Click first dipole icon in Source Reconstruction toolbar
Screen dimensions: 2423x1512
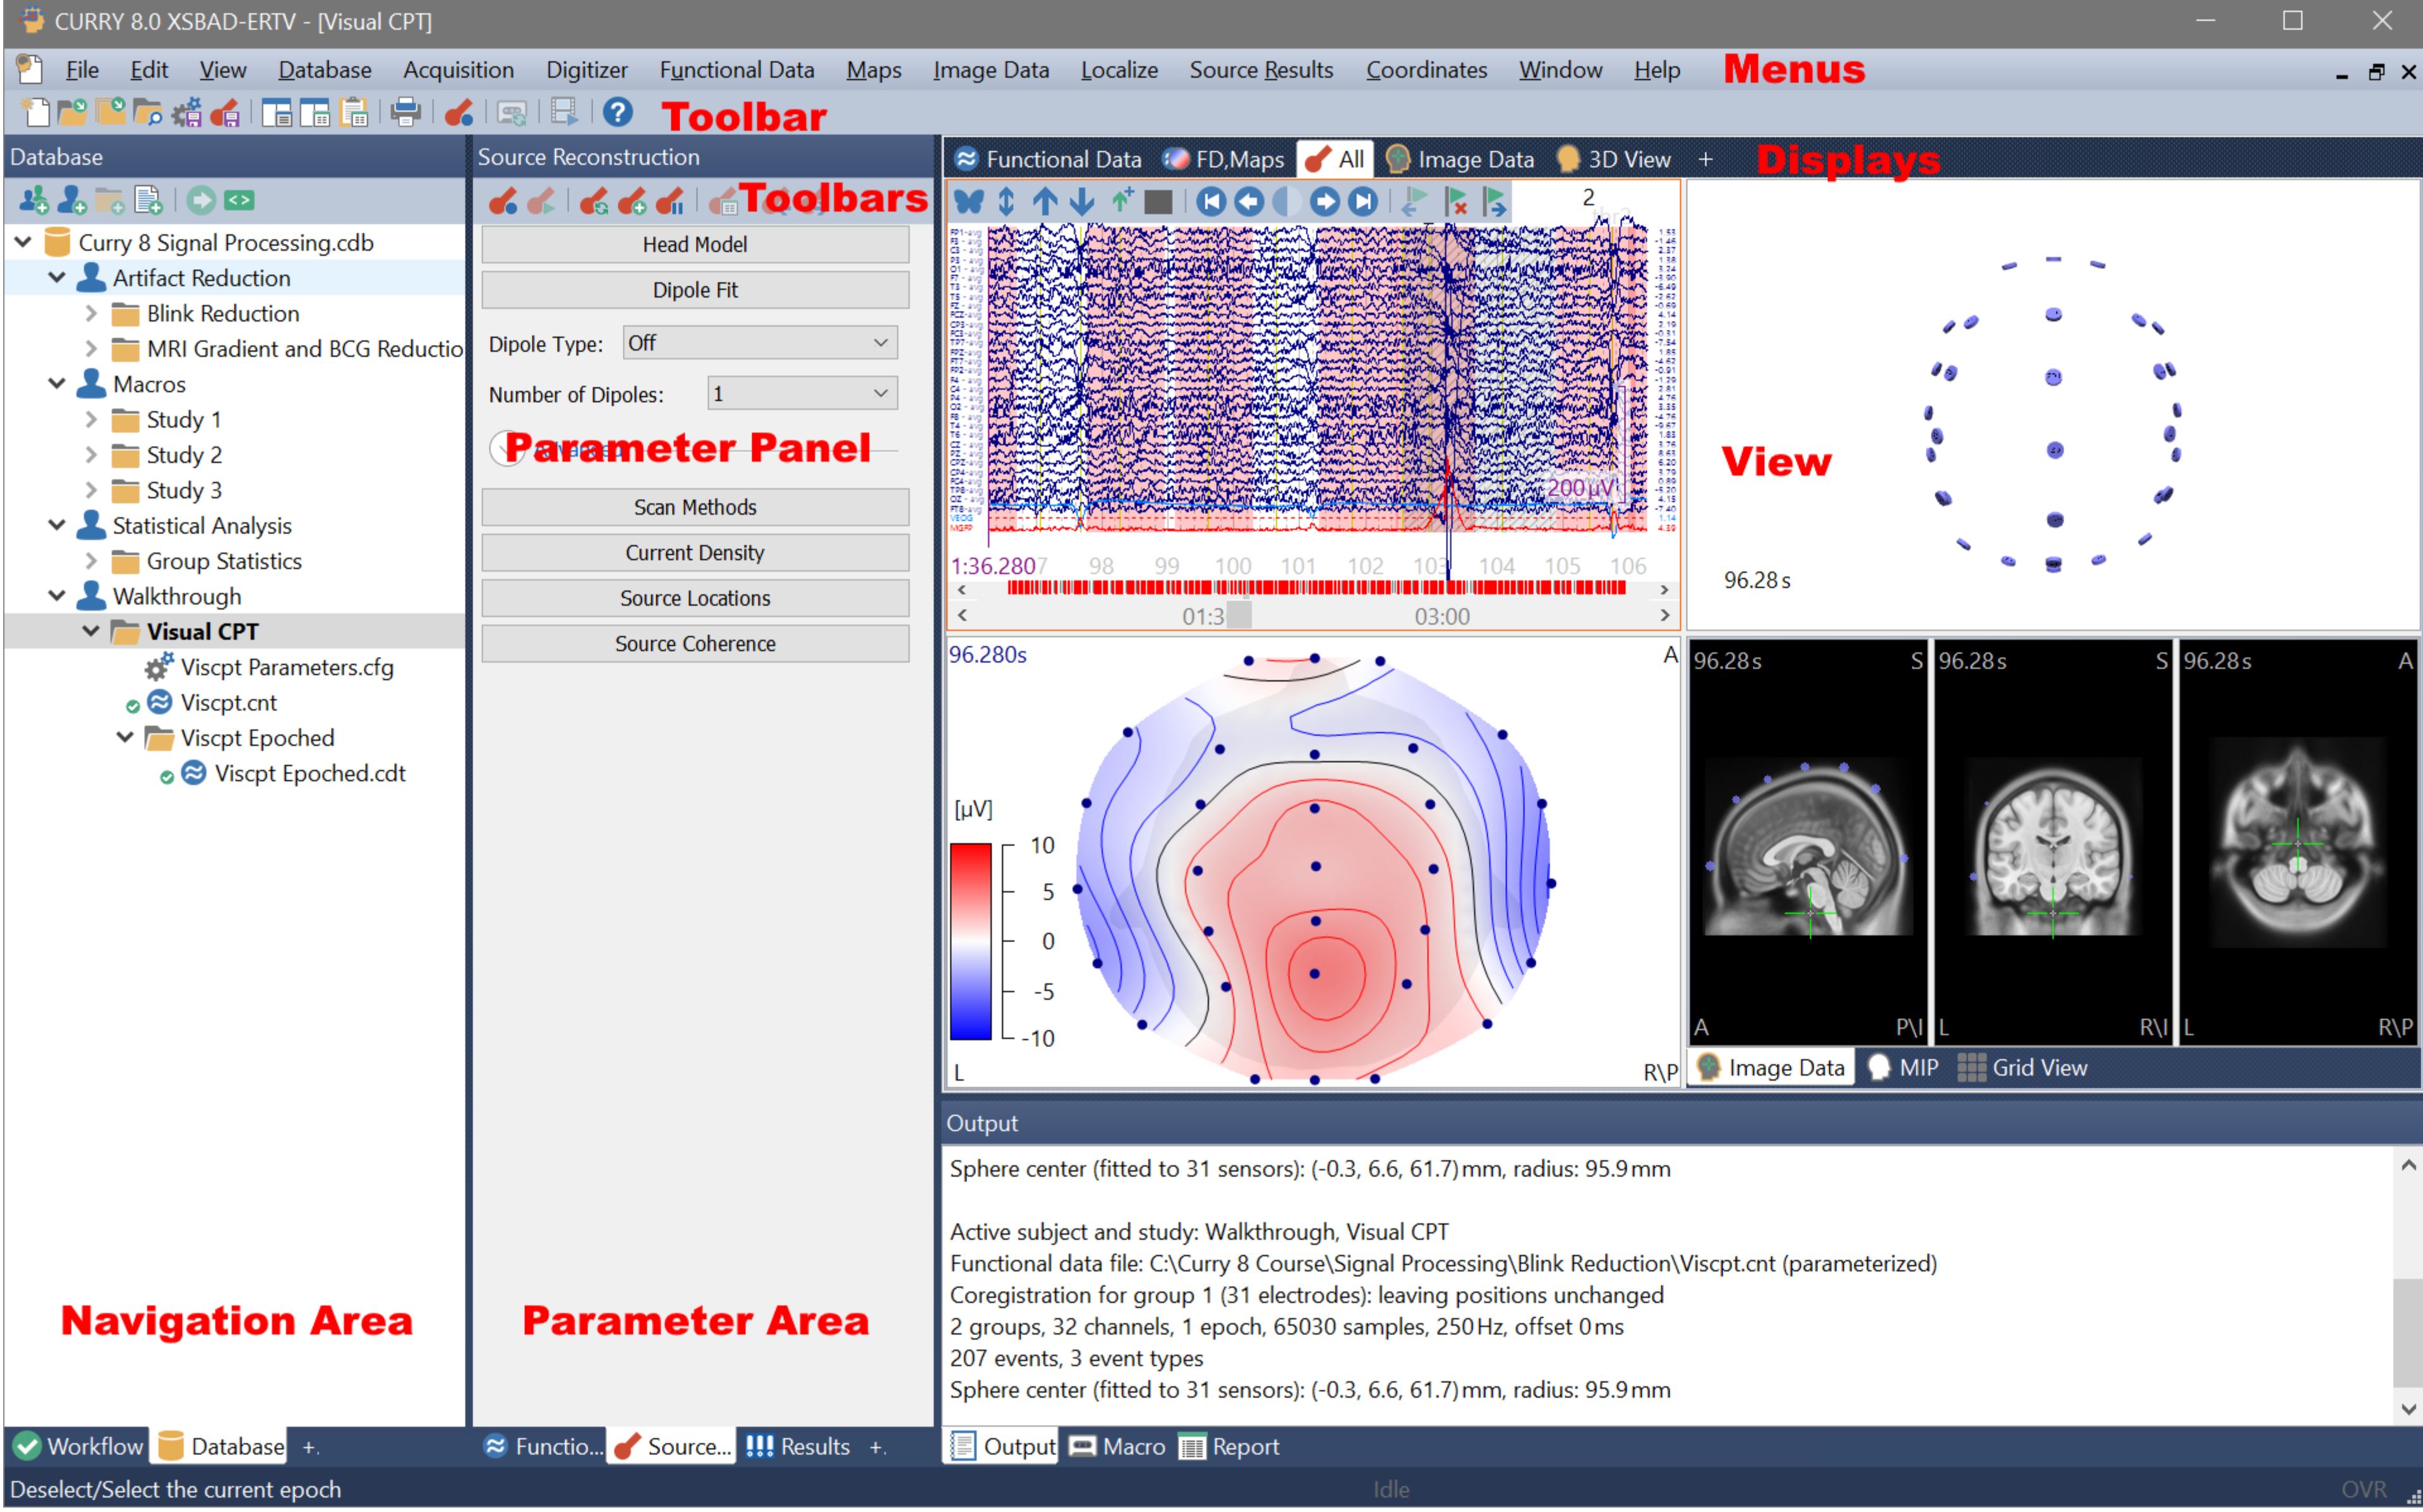click(503, 201)
